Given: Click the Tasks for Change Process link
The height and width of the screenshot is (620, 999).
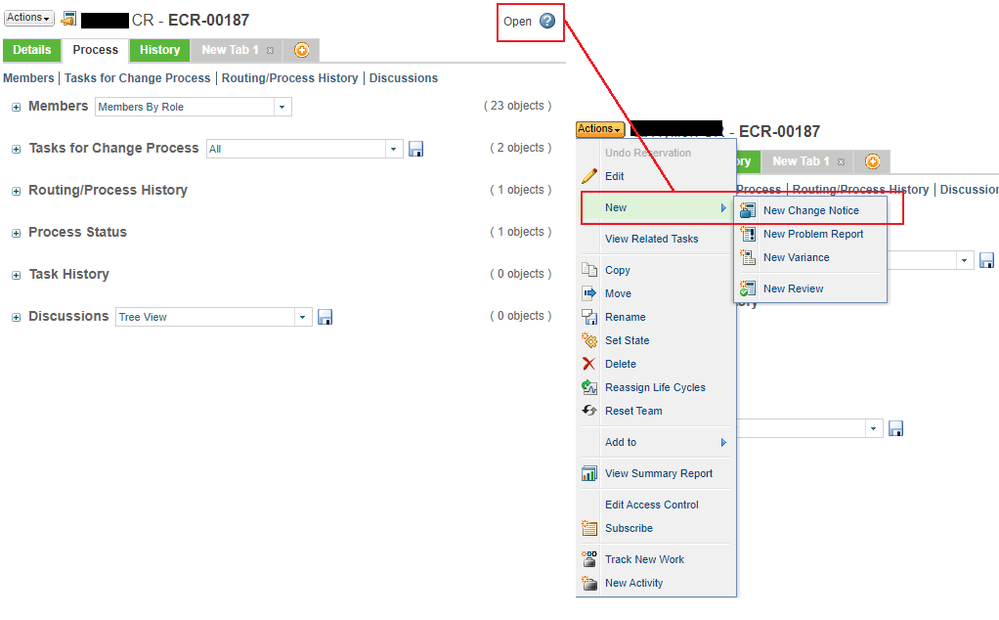Looking at the screenshot, I should pos(137,78).
